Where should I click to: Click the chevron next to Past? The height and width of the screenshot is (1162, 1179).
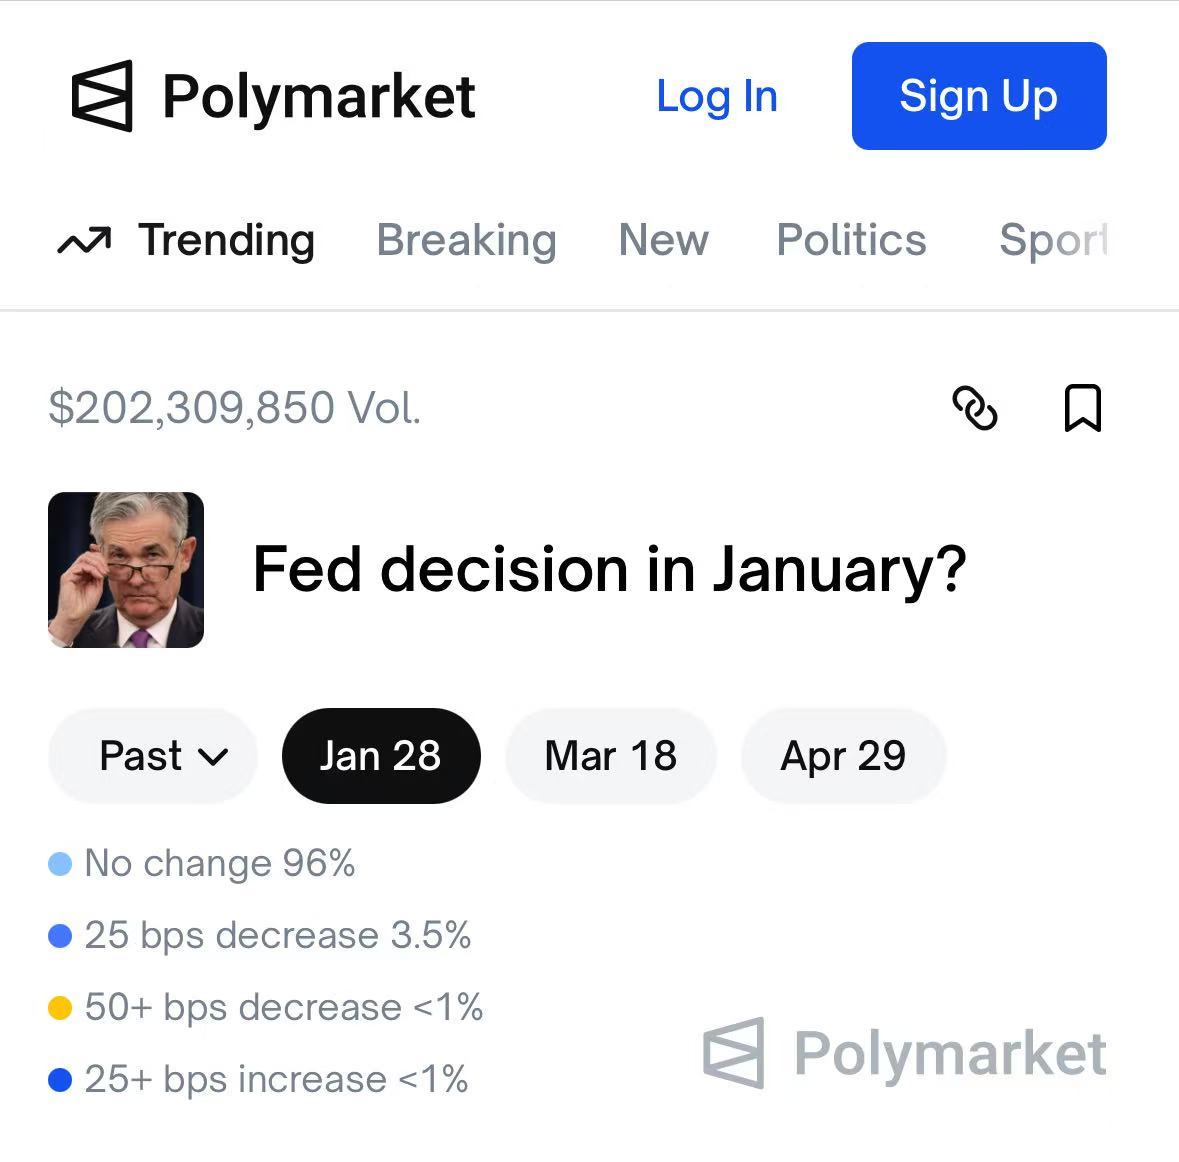click(214, 757)
